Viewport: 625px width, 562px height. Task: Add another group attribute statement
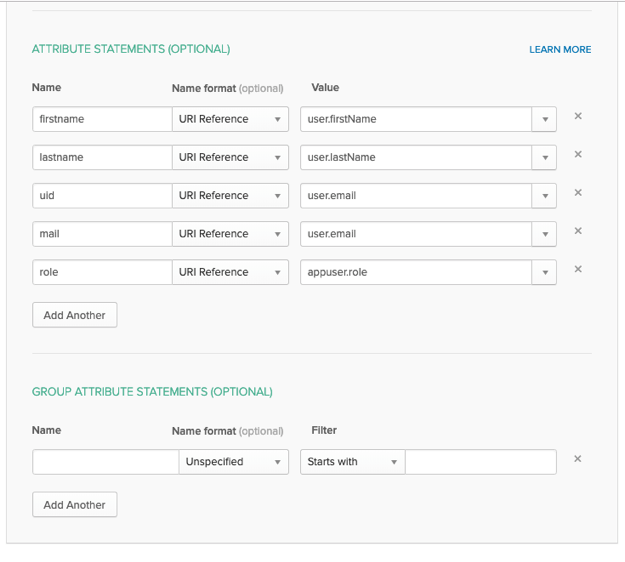(x=75, y=505)
